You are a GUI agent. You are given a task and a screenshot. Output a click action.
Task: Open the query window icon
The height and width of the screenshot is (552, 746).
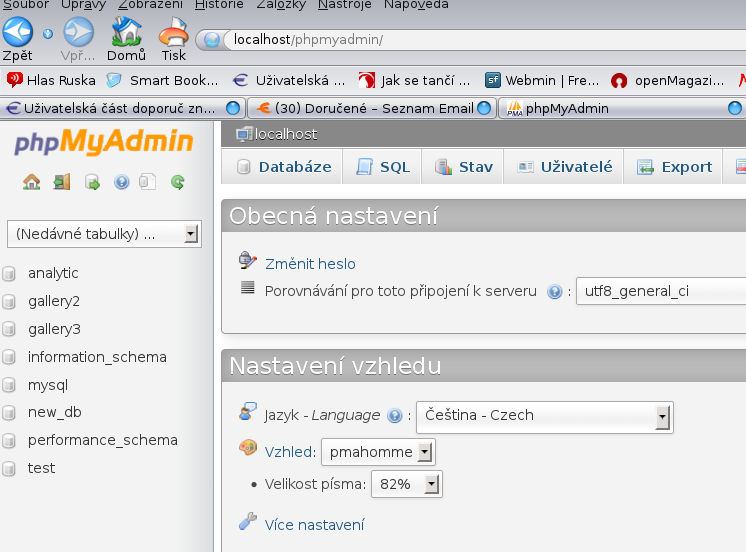click(x=92, y=182)
